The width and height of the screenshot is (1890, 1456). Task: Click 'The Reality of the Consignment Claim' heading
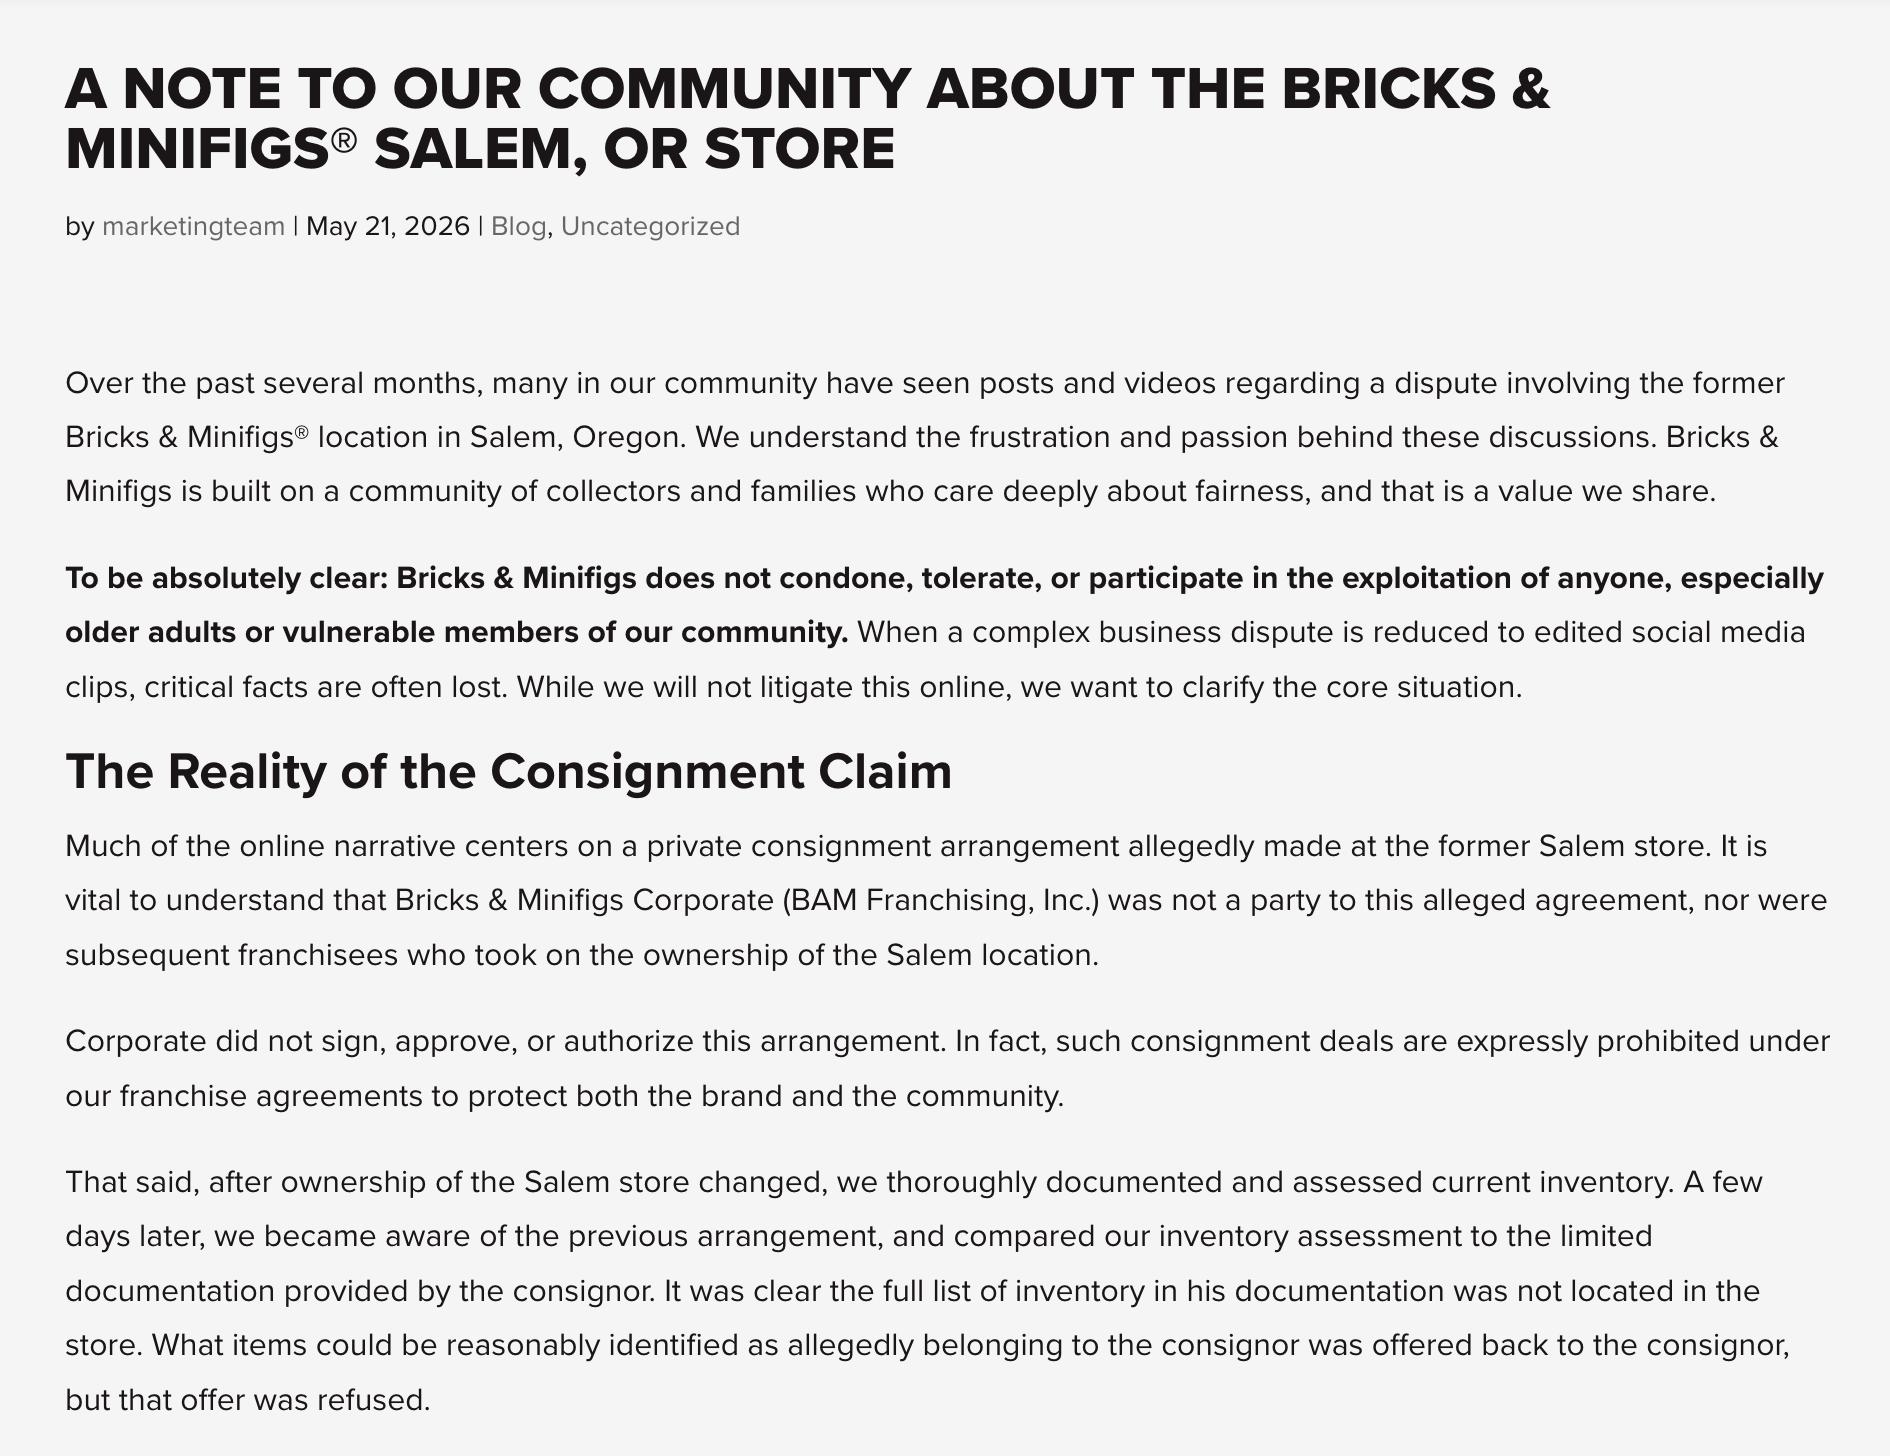pyautogui.click(x=508, y=771)
